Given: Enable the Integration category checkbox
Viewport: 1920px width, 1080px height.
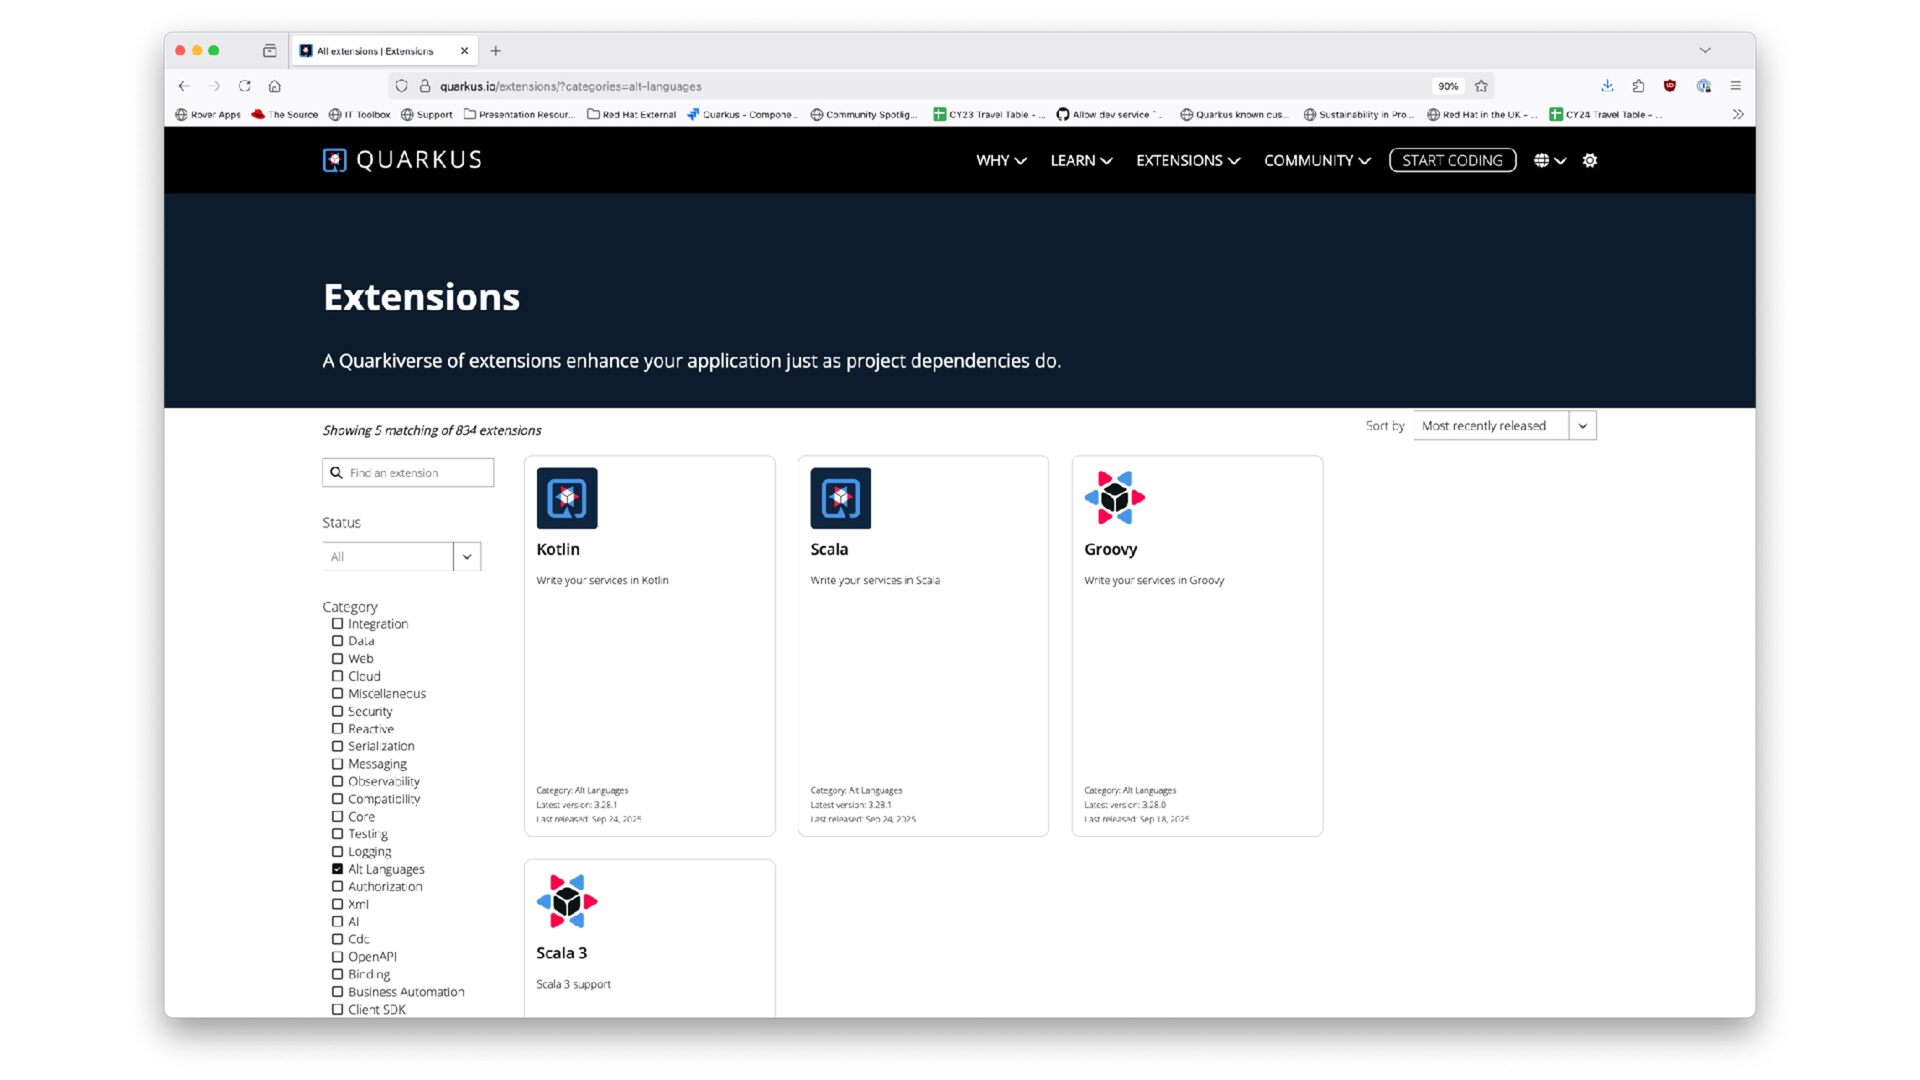Looking at the screenshot, I should pyautogui.click(x=337, y=624).
